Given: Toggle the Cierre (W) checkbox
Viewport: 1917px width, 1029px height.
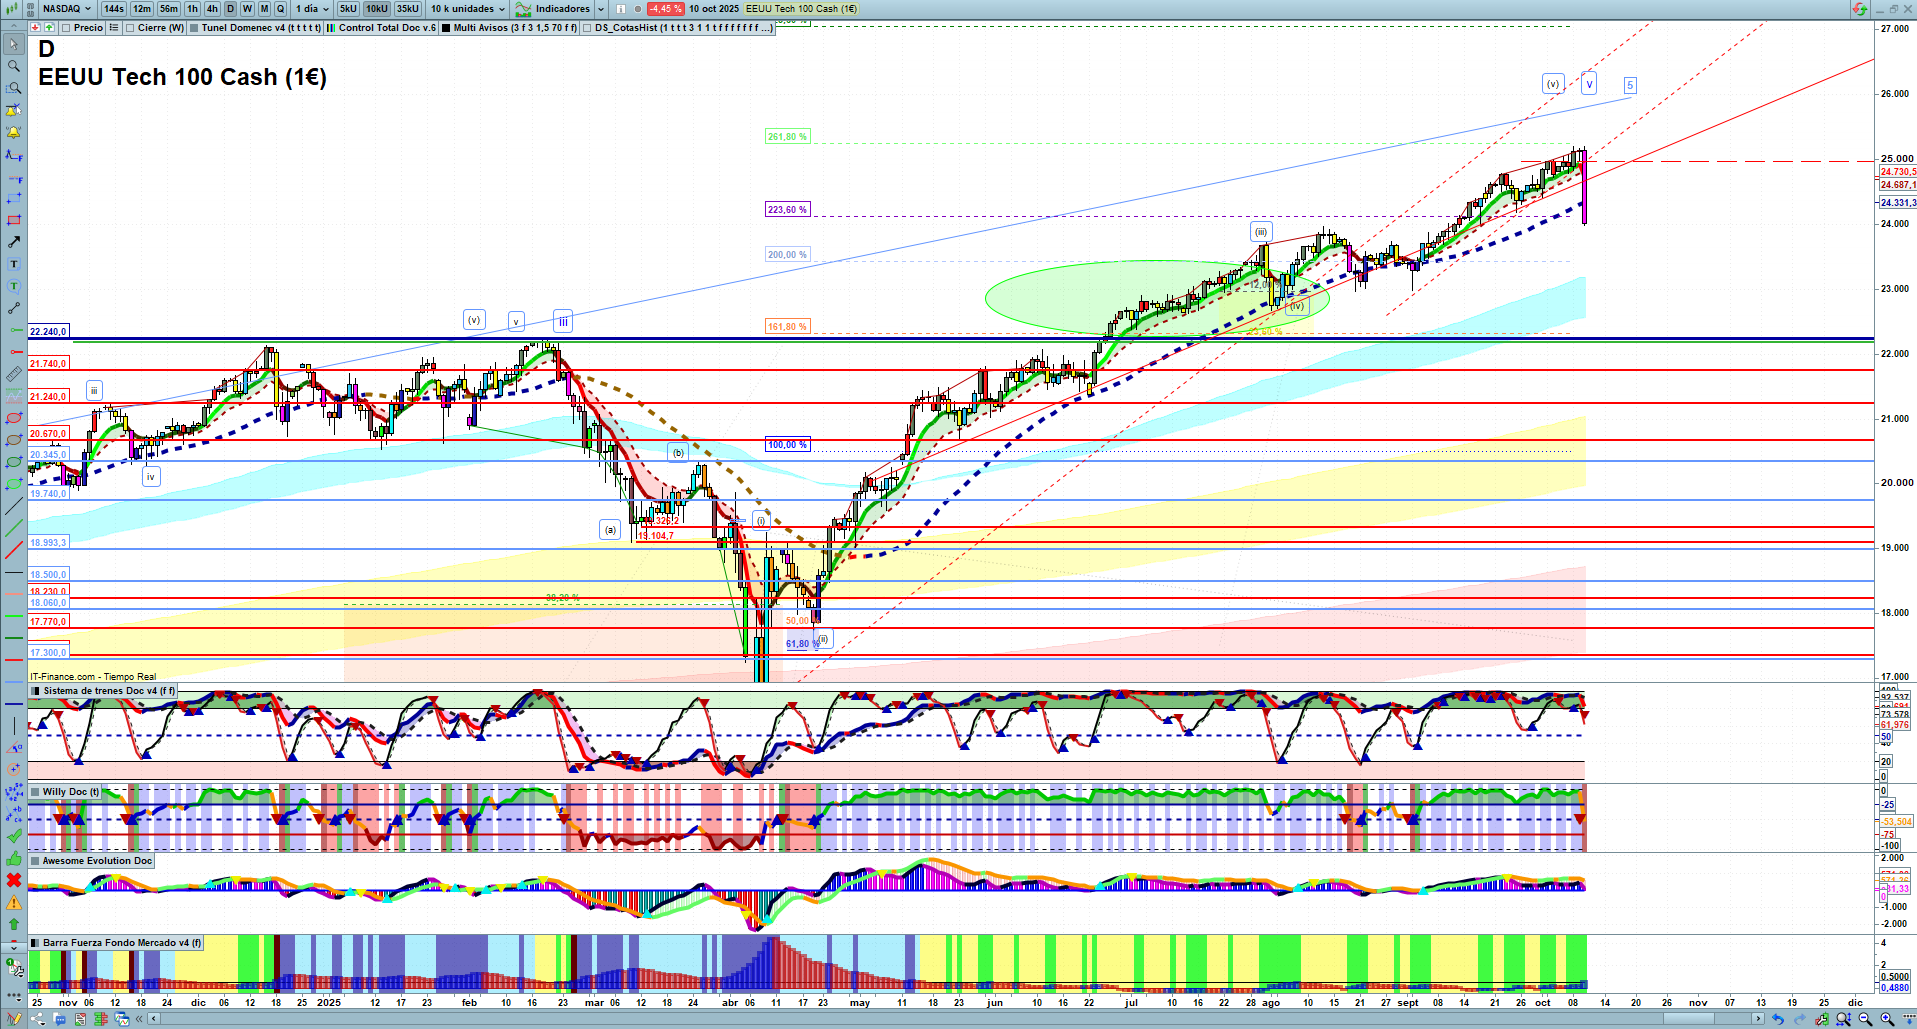Looking at the screenshot, I should point(131,28).
